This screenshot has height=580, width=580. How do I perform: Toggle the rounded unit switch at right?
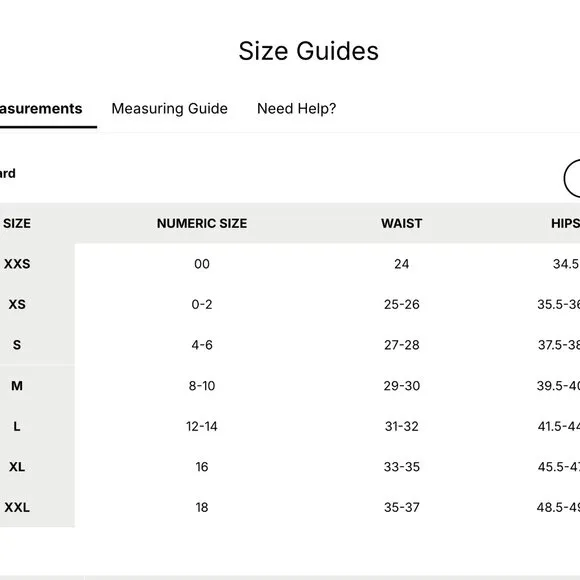pos(572,178)
